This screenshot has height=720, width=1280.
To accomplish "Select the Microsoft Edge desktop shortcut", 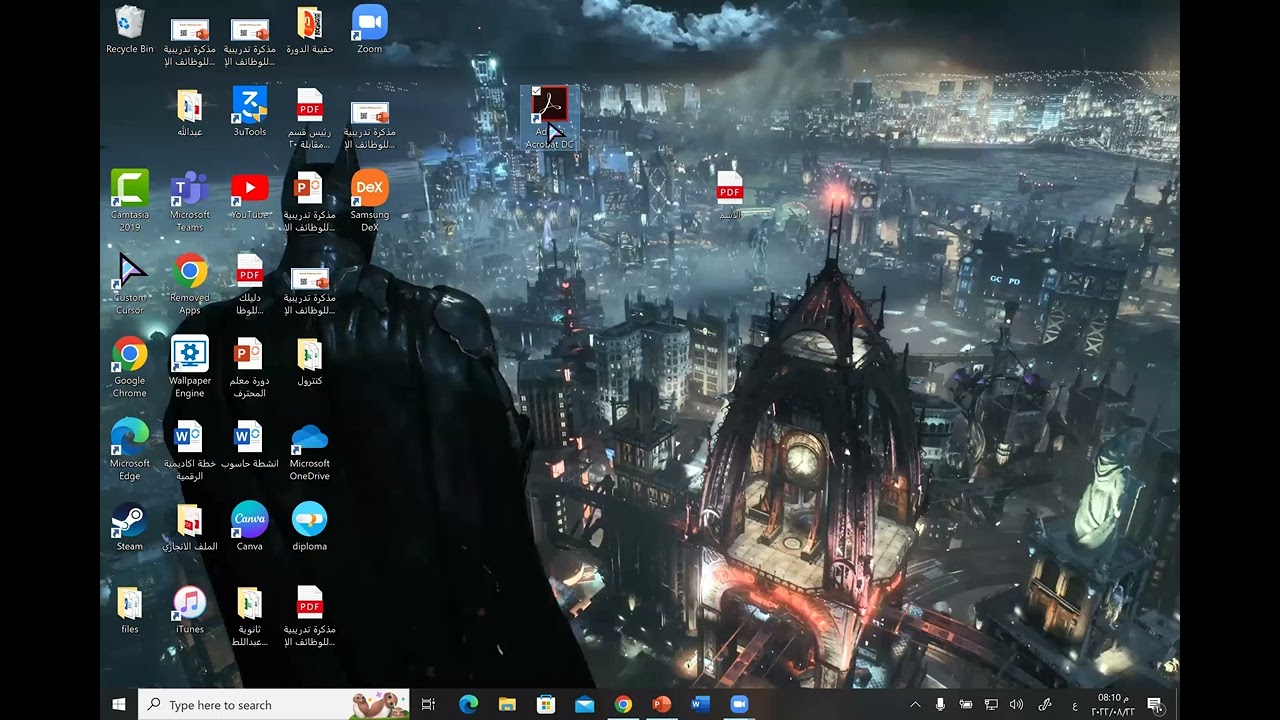I will [x=130, y=450].
